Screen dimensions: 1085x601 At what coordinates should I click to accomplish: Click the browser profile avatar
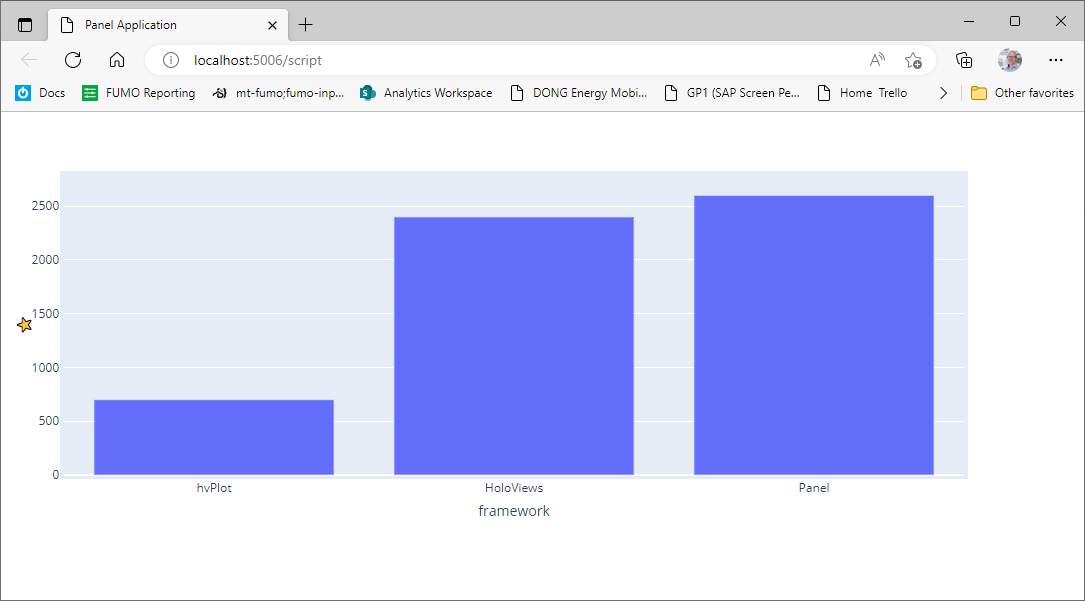1010,60
